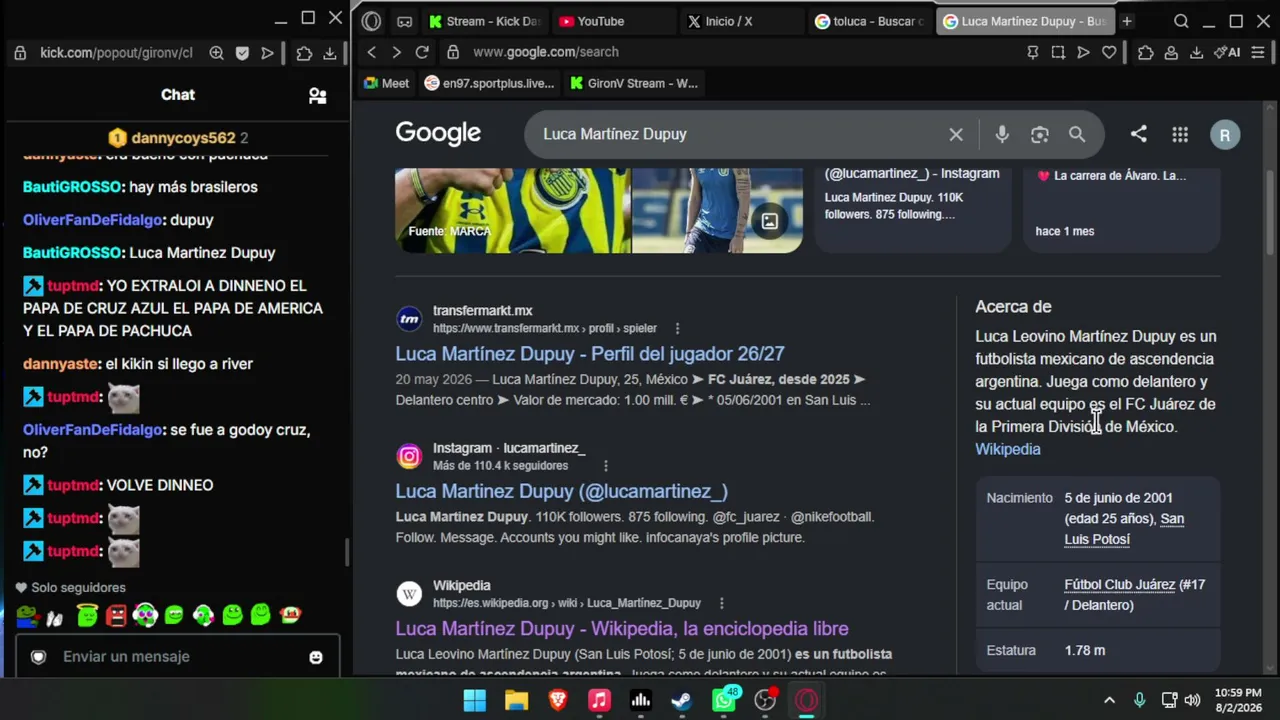Viewport: 1280px width, 720px height.
Task: Open downloads in the Kick popout window
Action: pyautogui.click(x=329, y=53)
